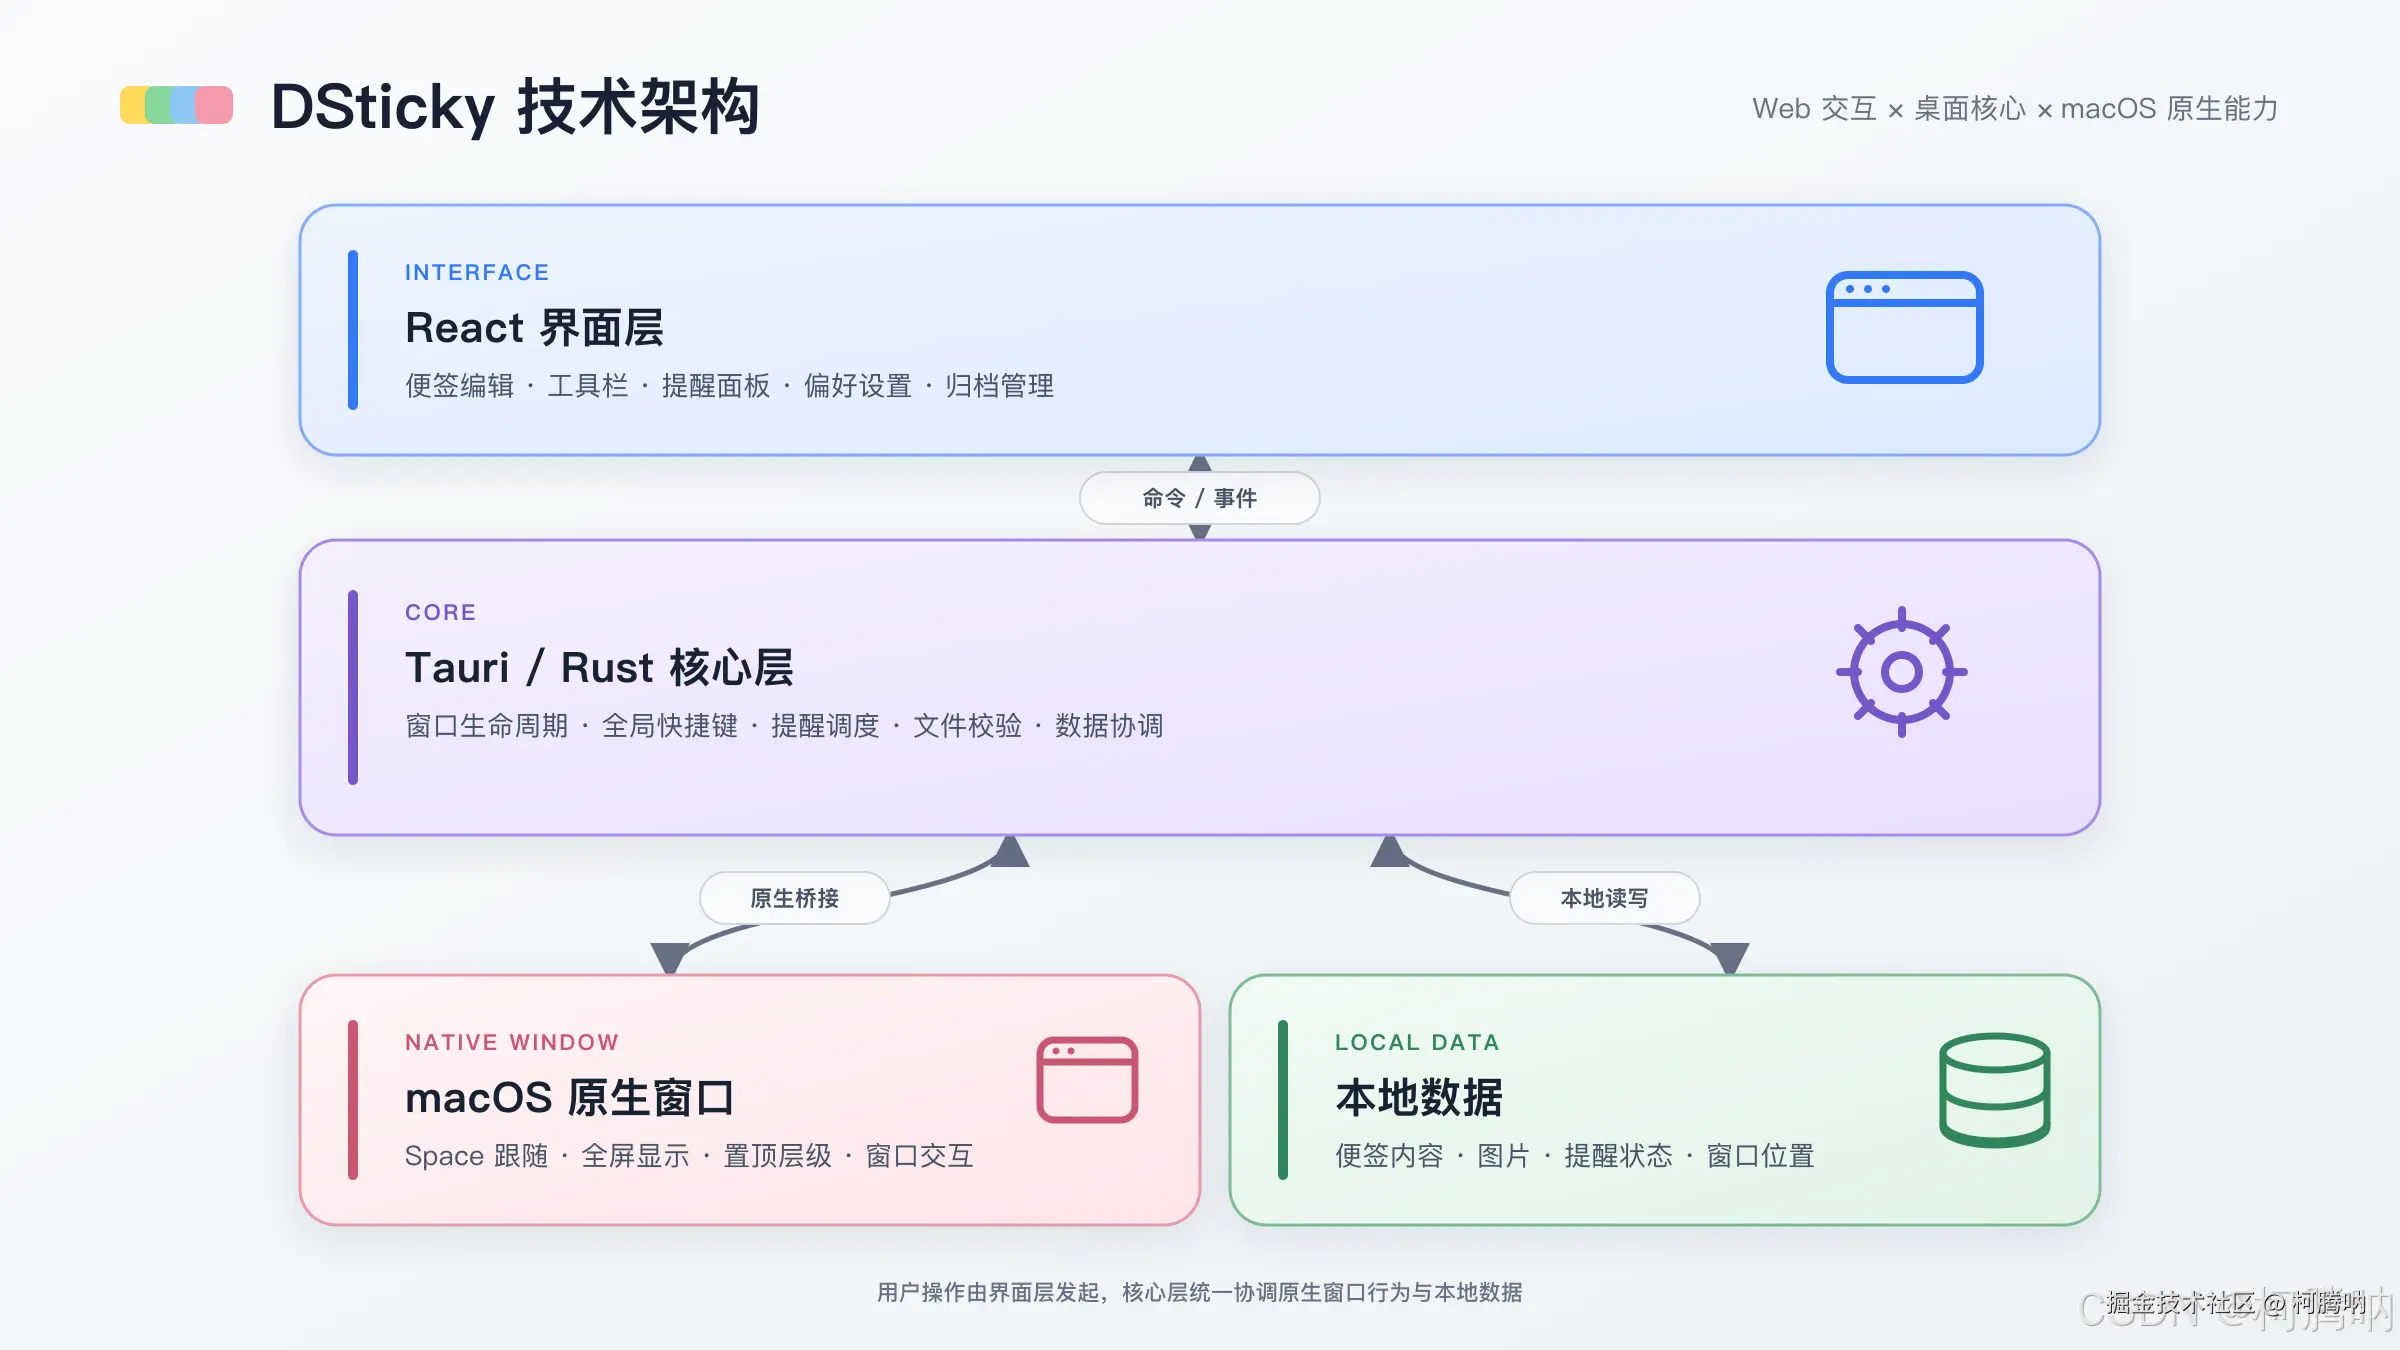Select the React 界面层 heading
The width and height of the screenshot is (2400, 1350).
[534, 328]
